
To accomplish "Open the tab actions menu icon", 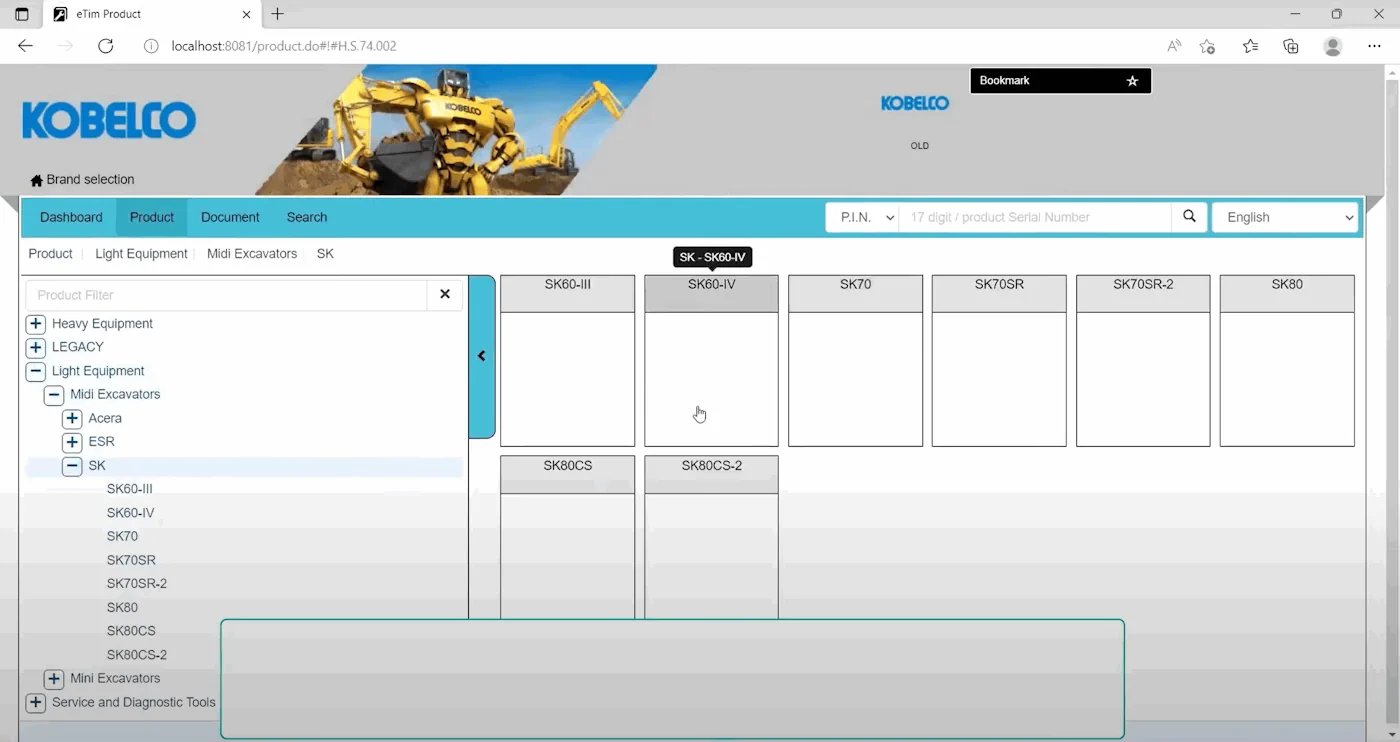I will [x=22, y=14].
